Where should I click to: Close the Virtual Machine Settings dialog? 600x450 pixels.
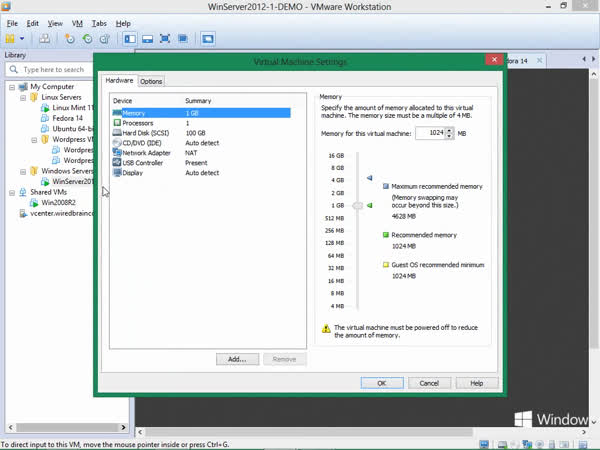[x=494, y=59]
